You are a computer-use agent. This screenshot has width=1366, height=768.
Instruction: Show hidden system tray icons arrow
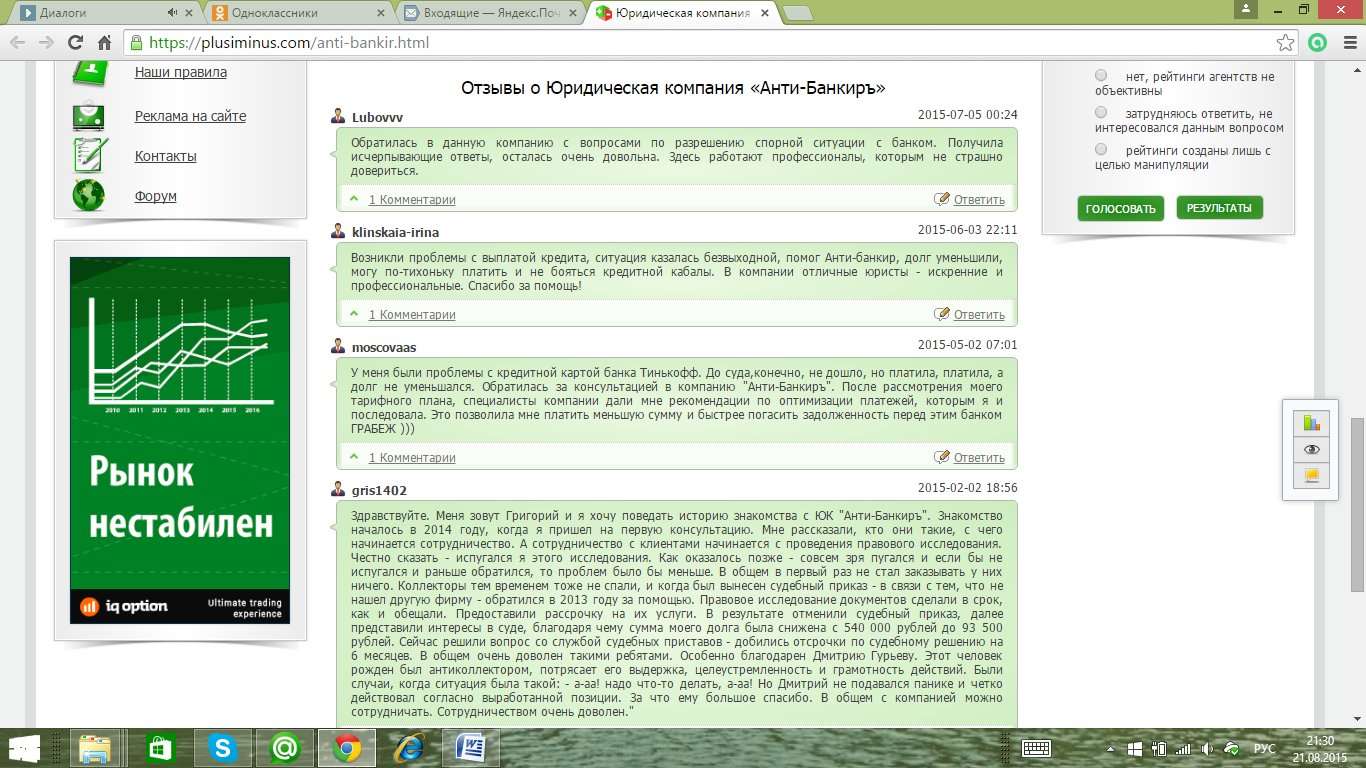(1109, 748)
